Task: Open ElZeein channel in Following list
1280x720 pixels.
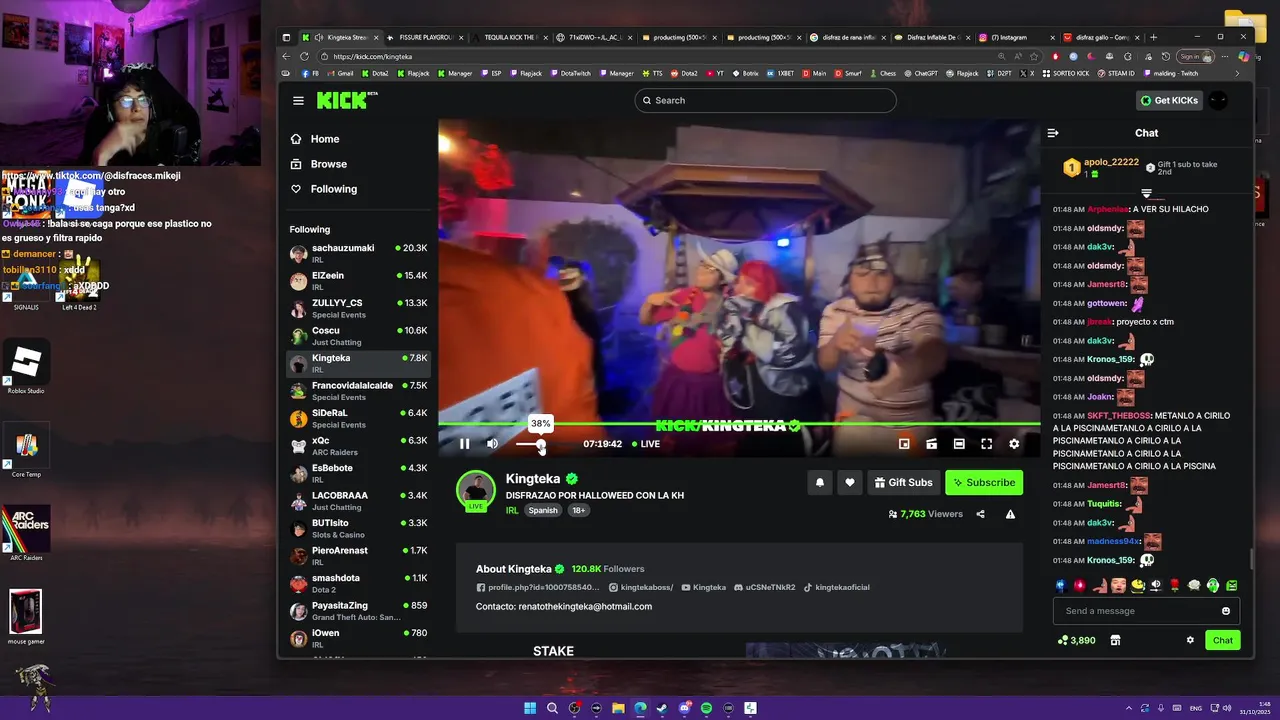Action: click(359, 281)
